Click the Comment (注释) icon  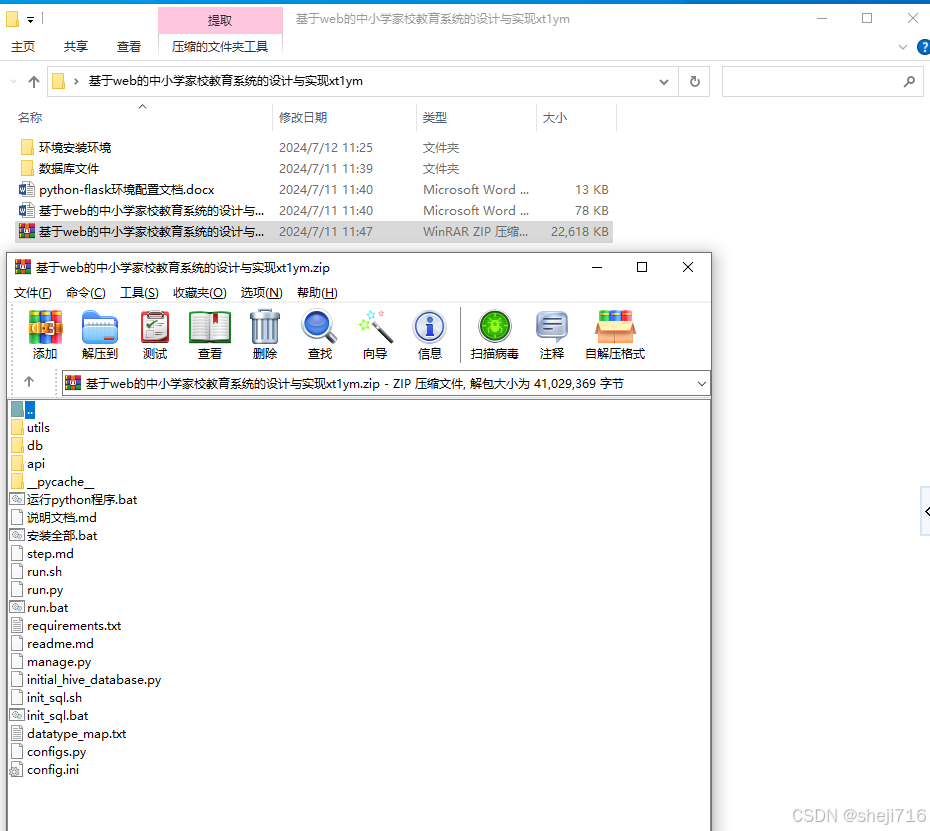[x=552, y=327]
